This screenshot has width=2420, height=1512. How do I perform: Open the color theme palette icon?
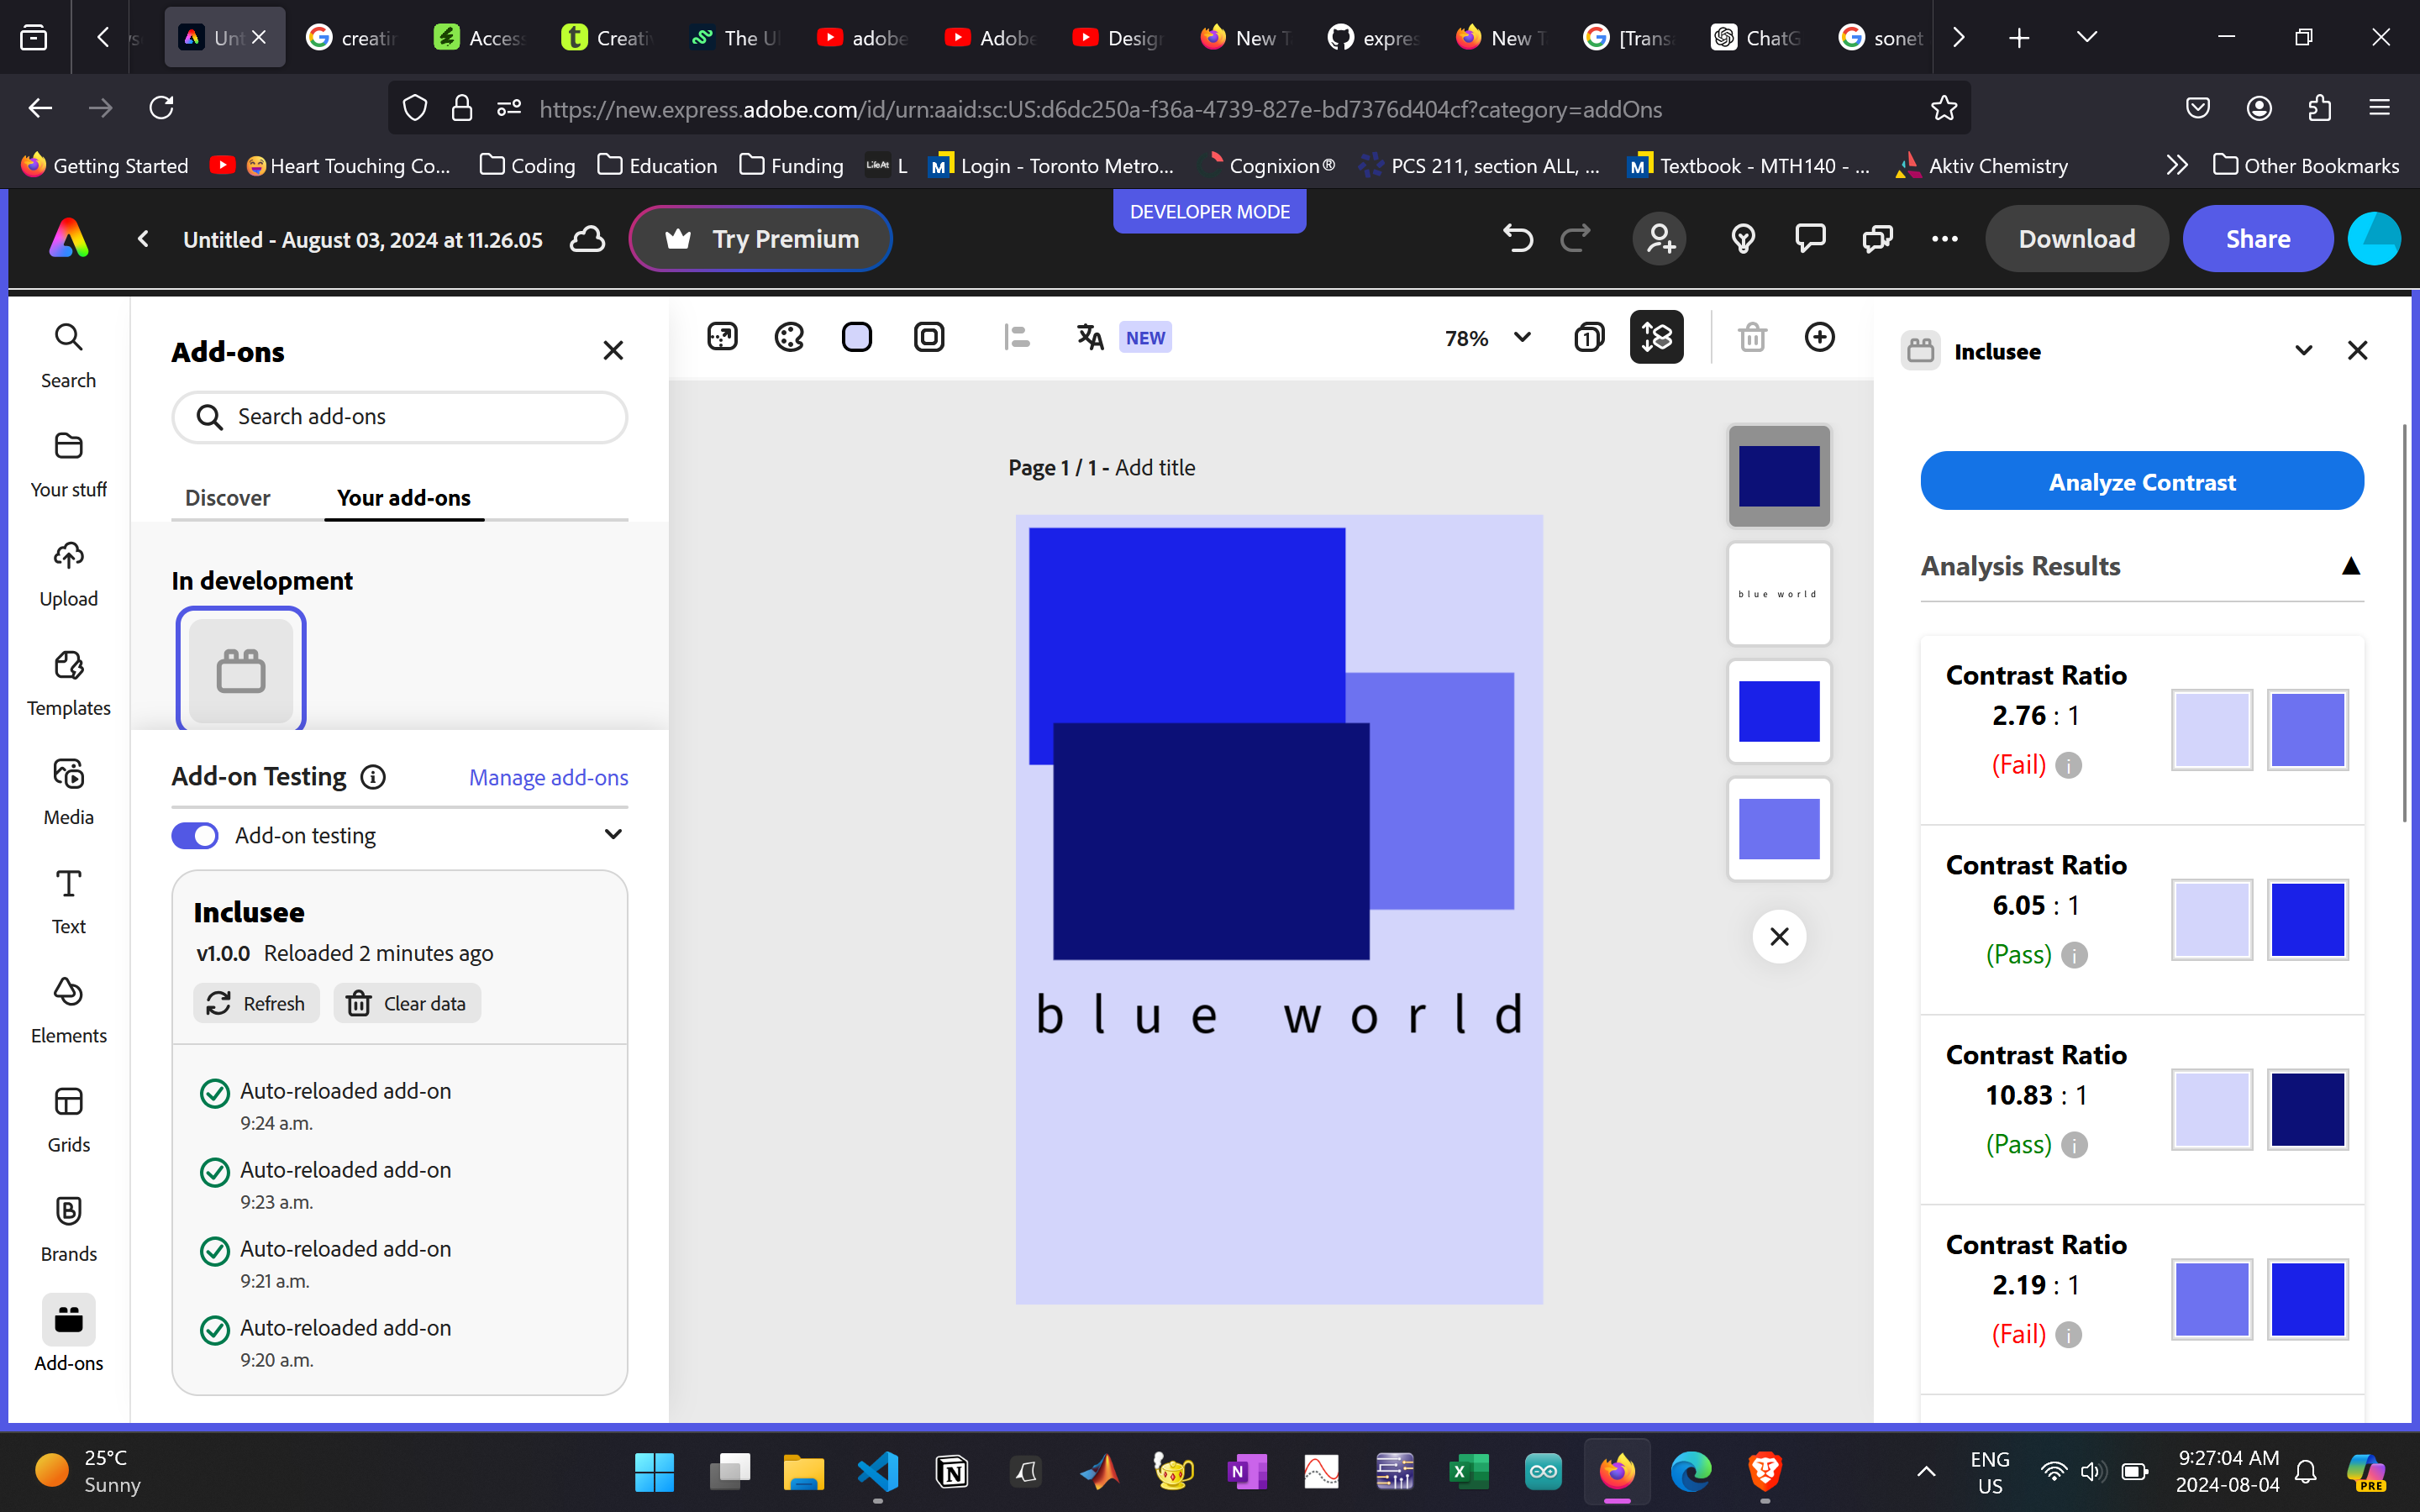789,338
